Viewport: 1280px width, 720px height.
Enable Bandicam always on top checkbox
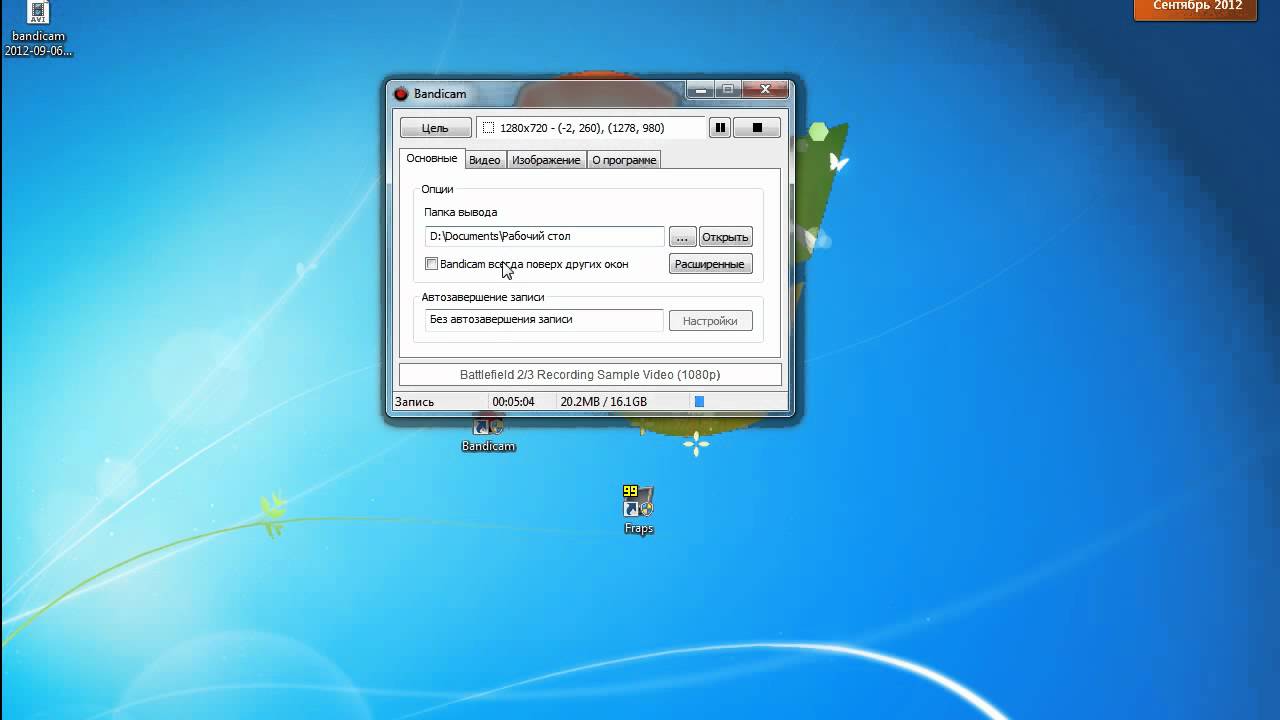coord(432,264)
